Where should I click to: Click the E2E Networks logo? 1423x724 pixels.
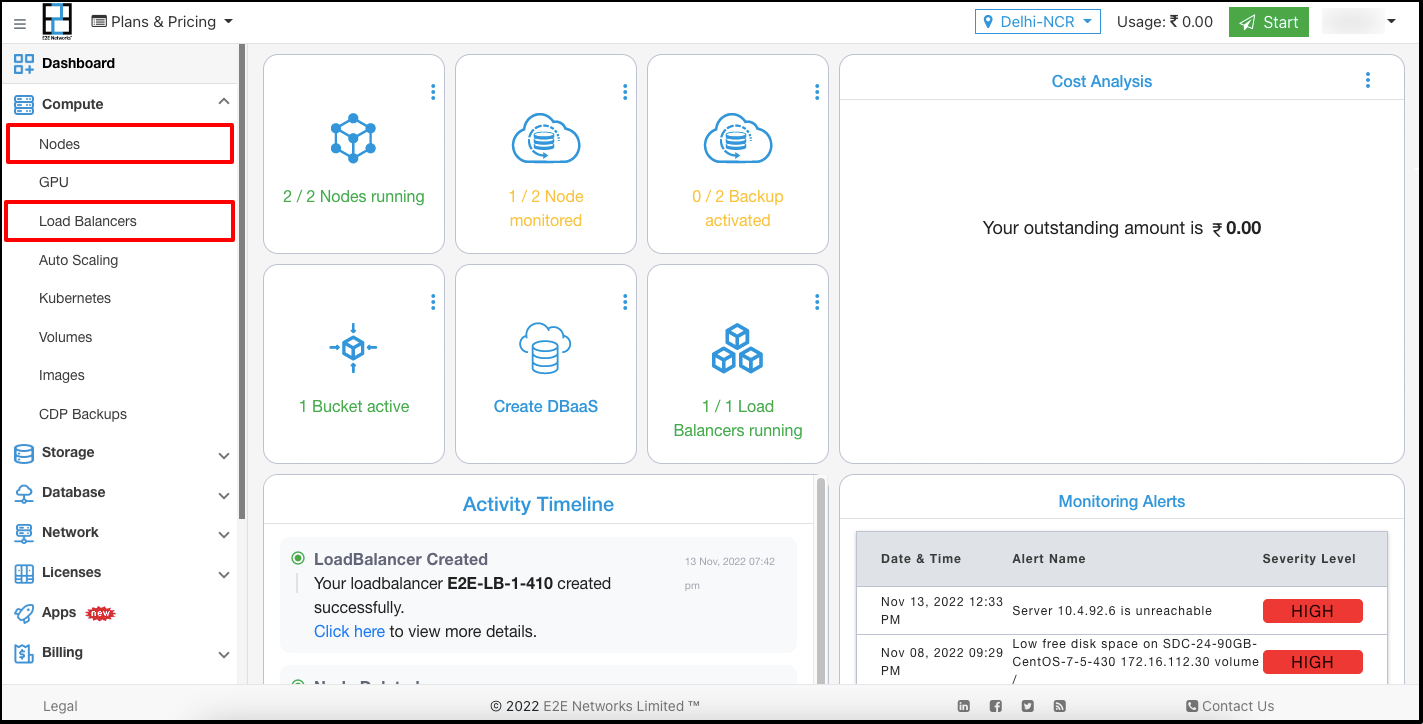[57, 21]
